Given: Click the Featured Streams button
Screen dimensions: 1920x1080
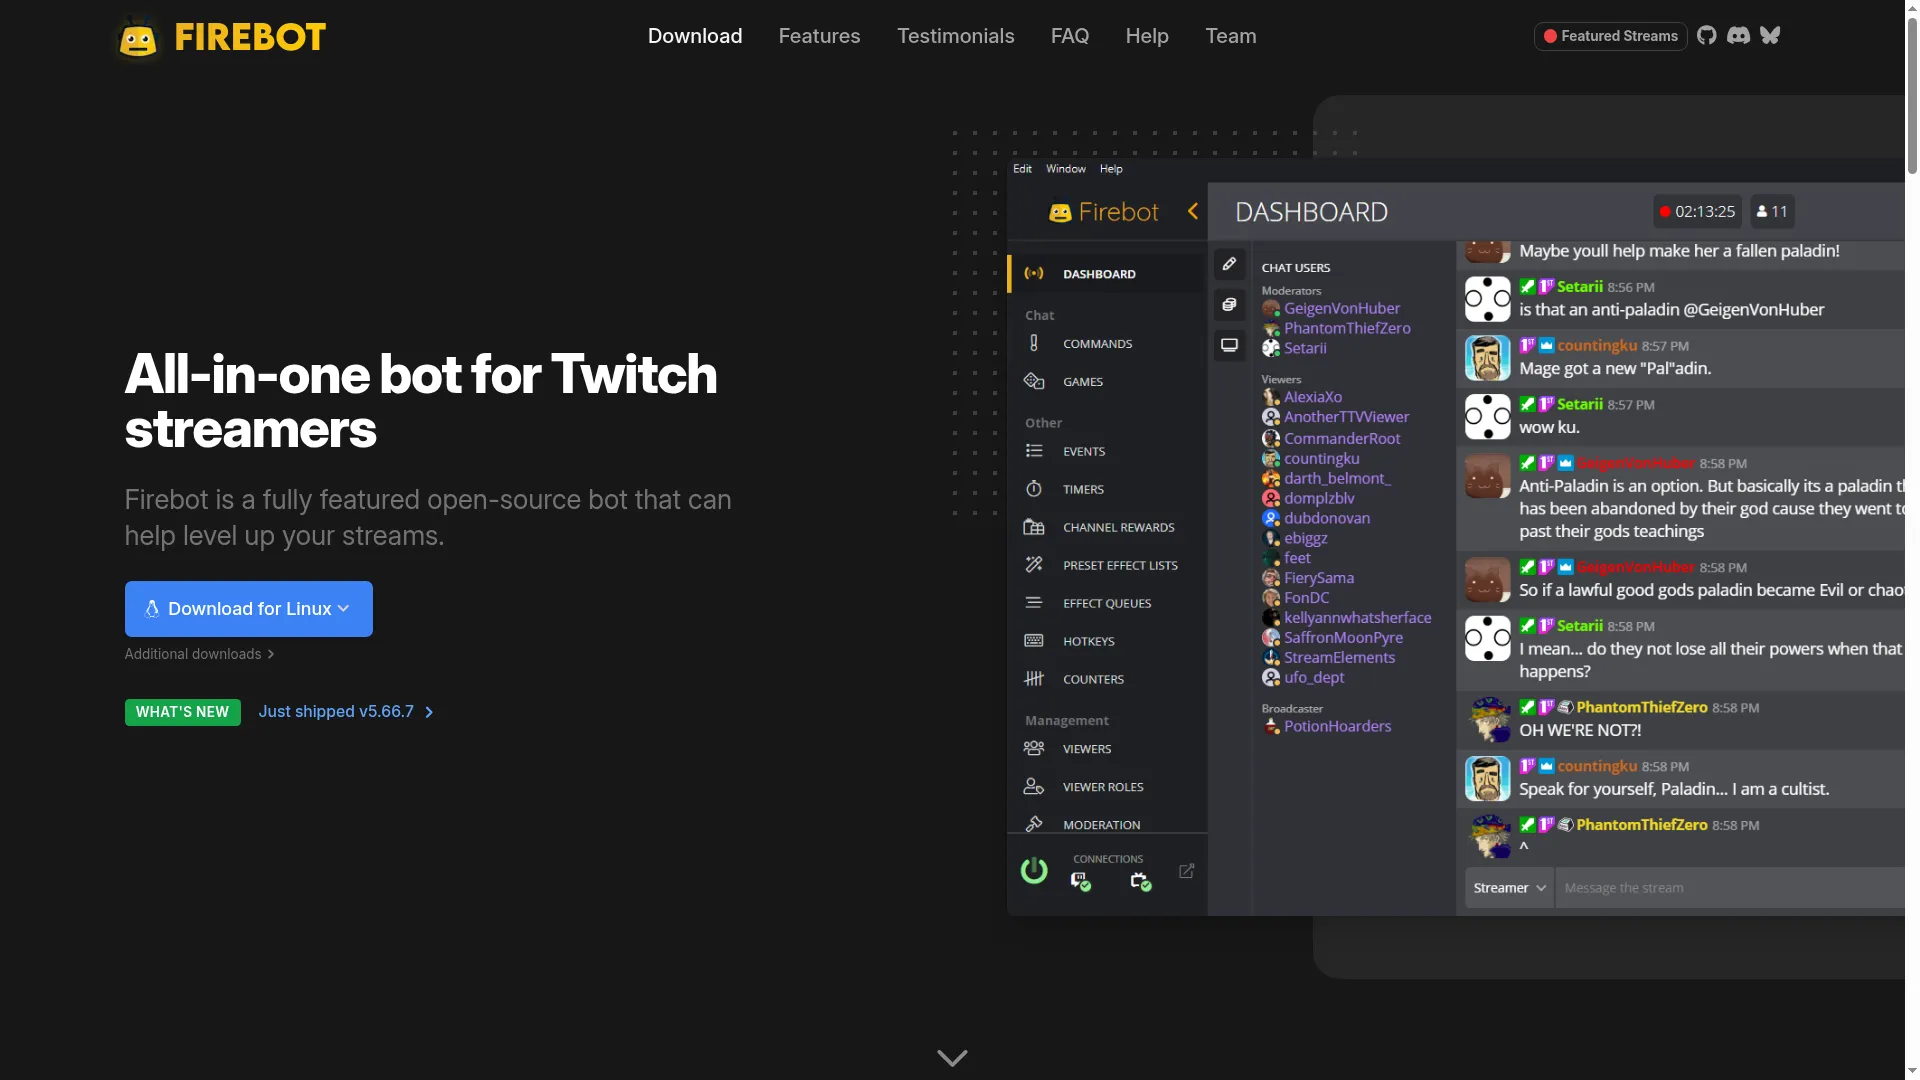Looking at the screenshot, I should pos(1611,36).
